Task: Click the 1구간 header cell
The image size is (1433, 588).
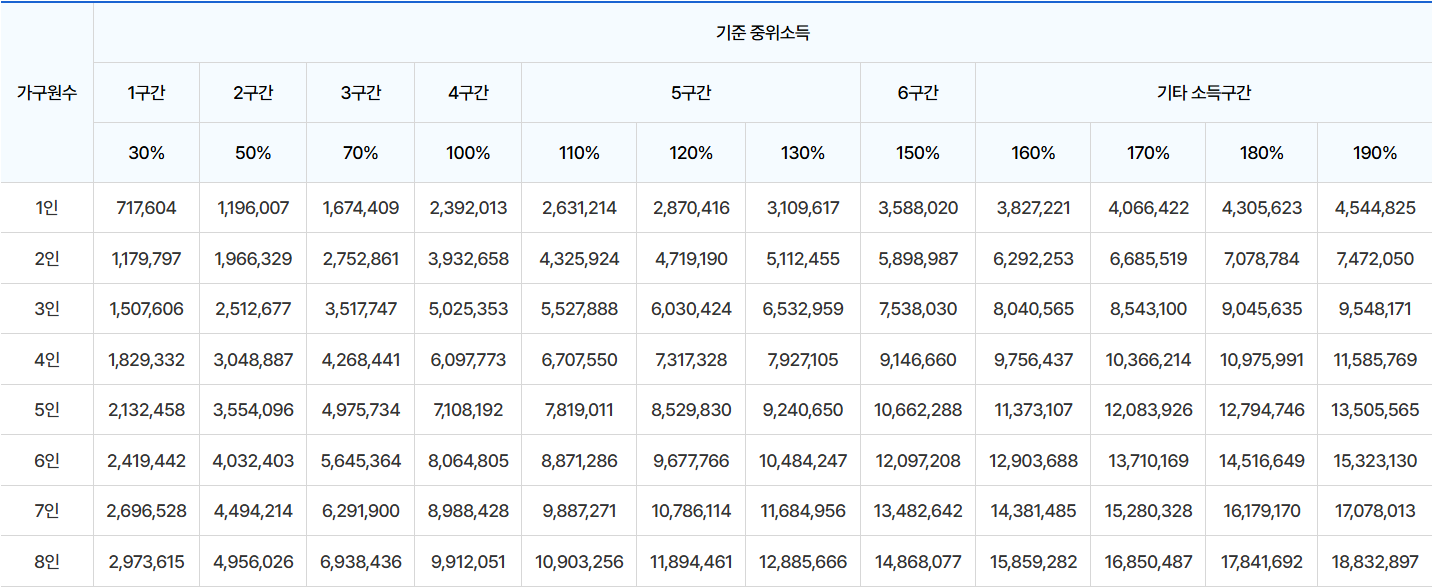Action: pyautogui.click(x=146, y=93)
